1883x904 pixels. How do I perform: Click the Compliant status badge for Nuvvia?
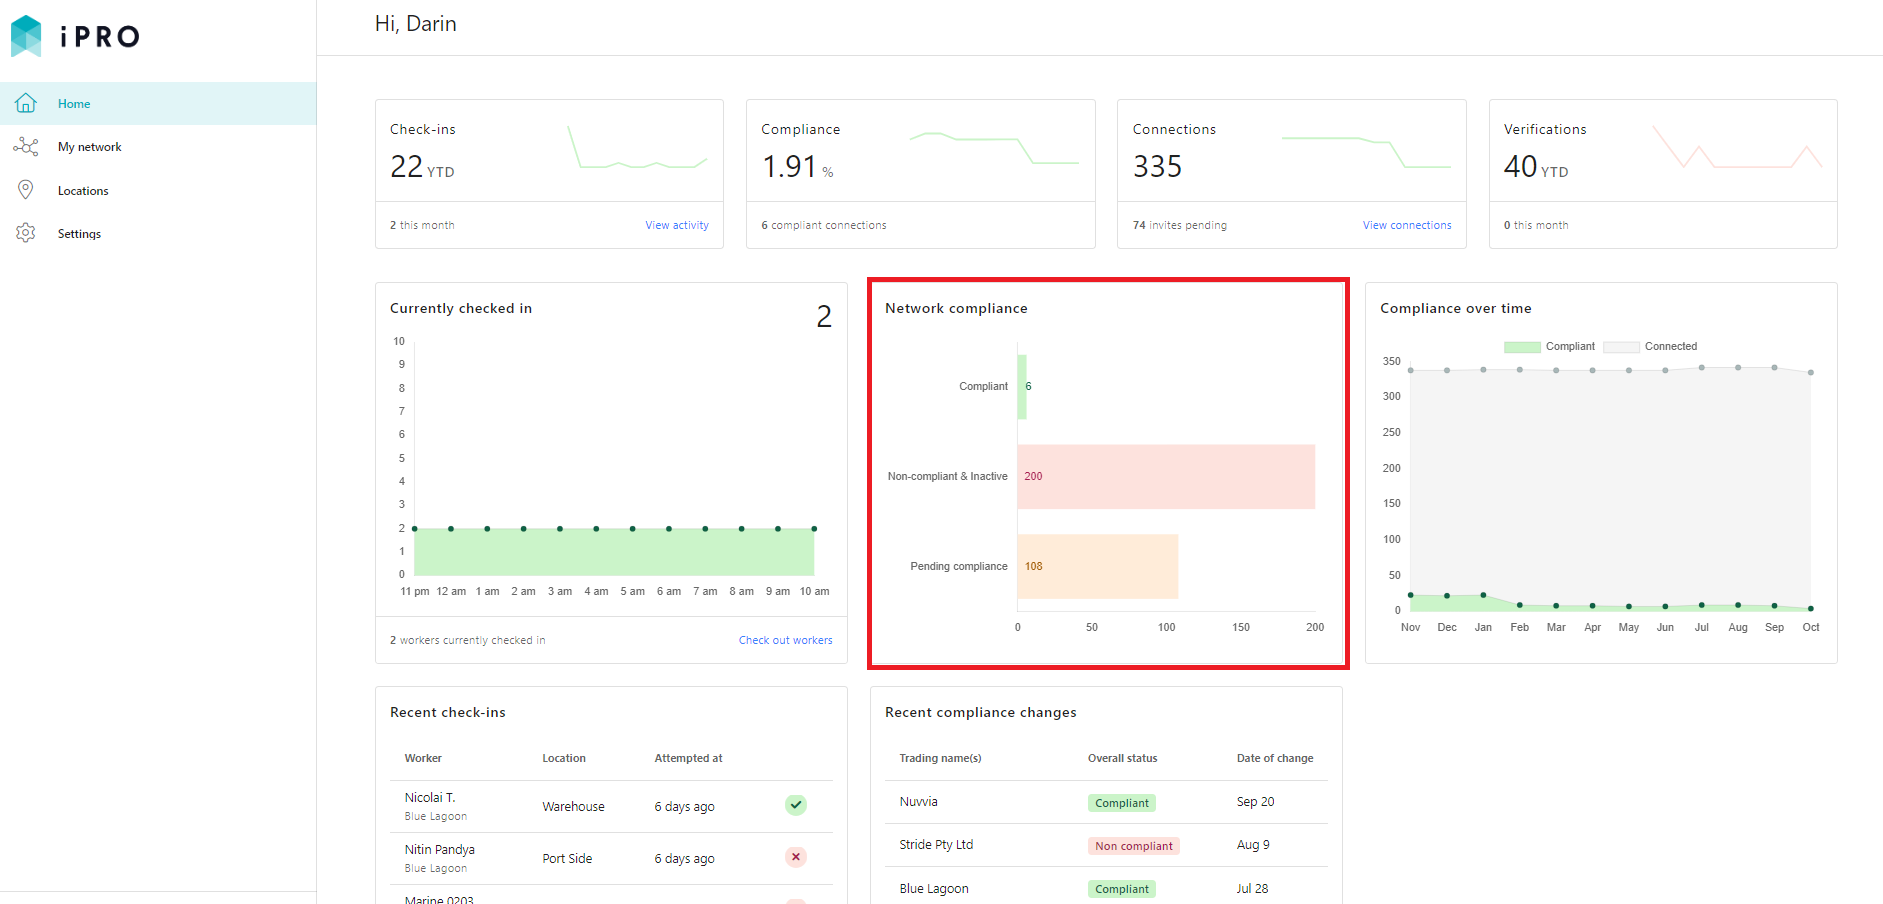1122,803
